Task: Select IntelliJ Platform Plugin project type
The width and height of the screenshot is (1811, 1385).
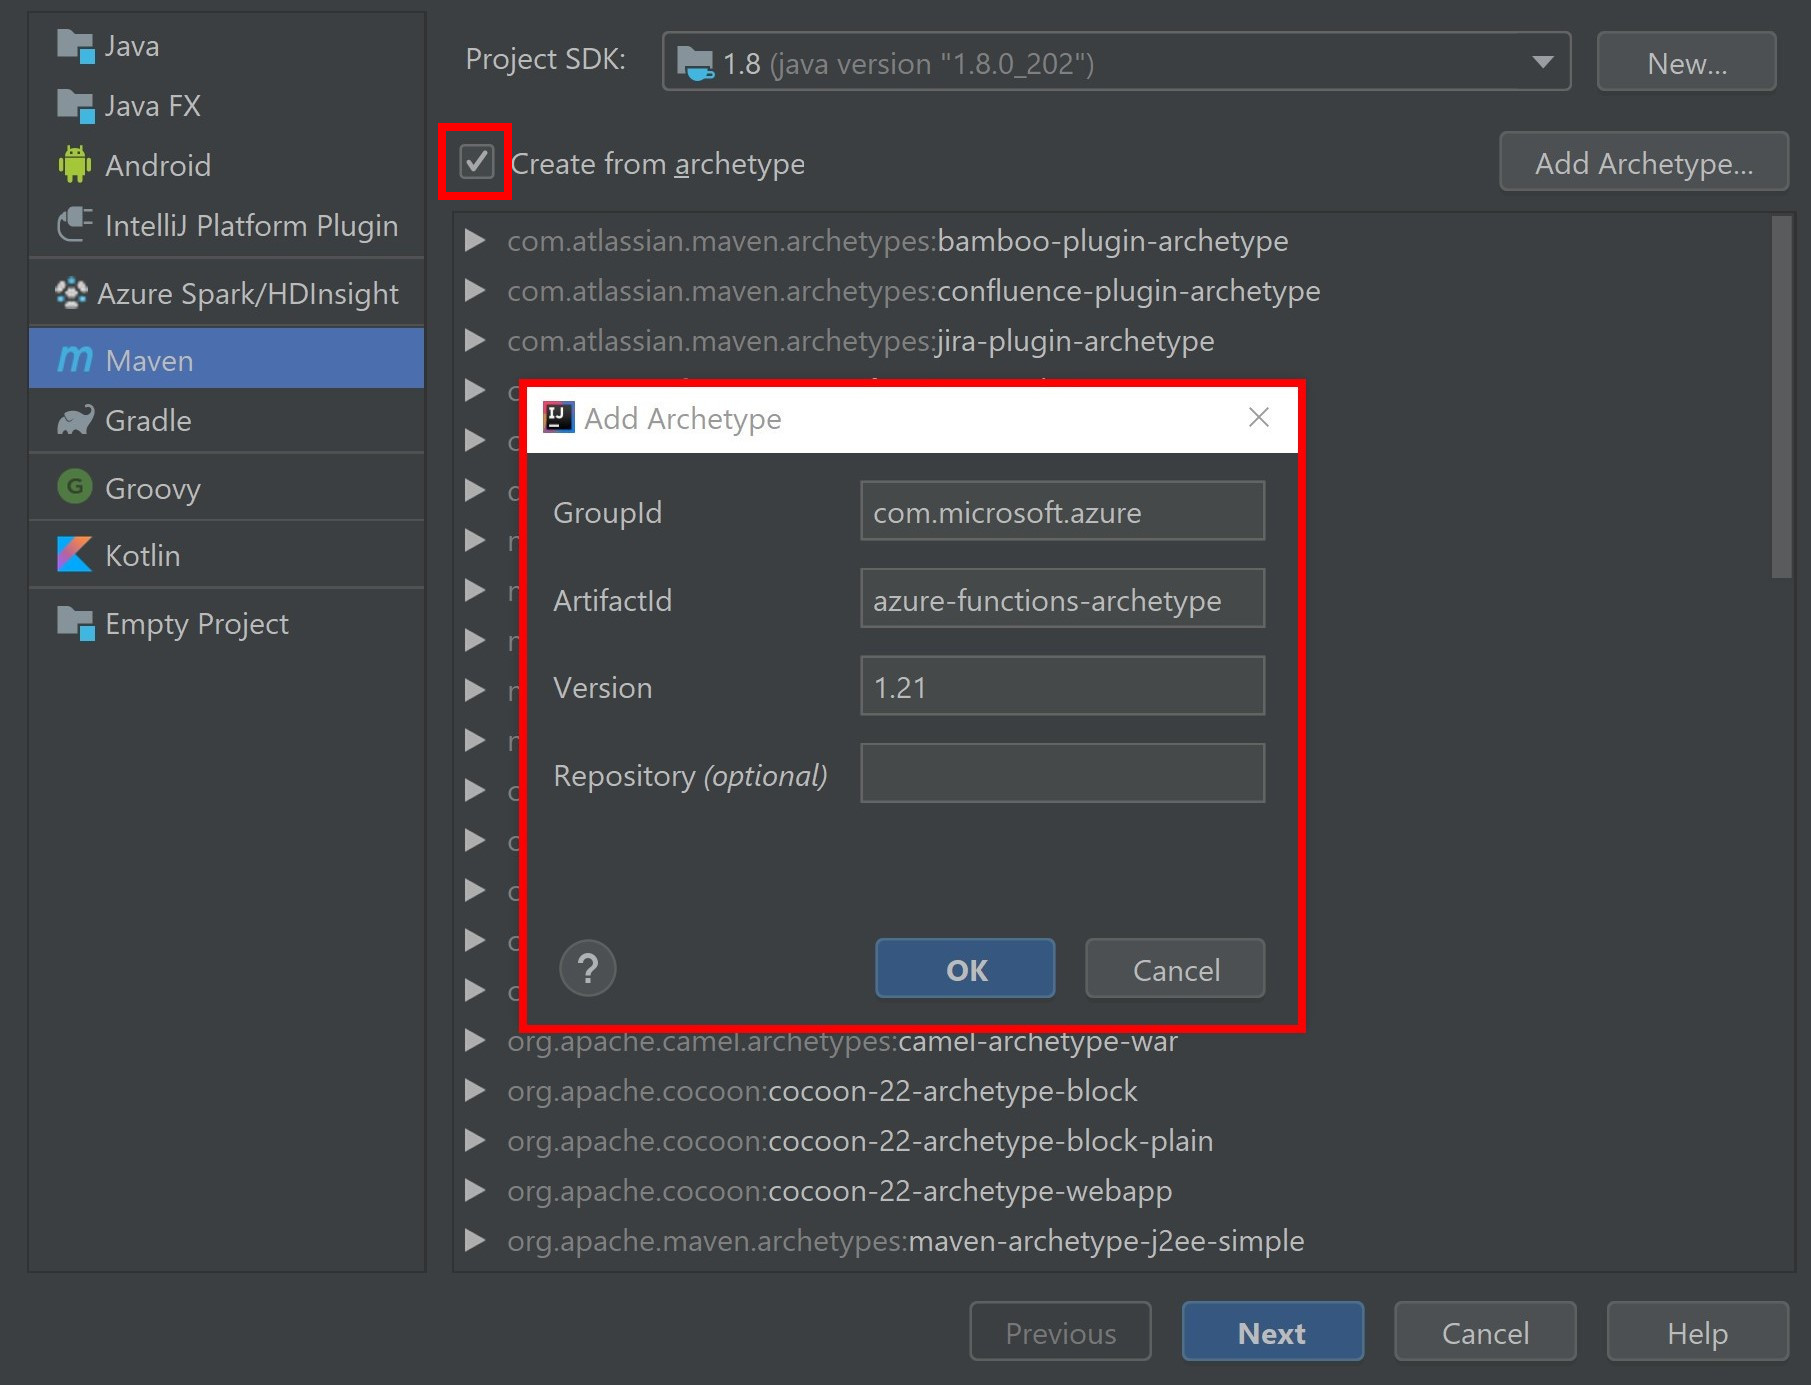Action: point(226,225)
